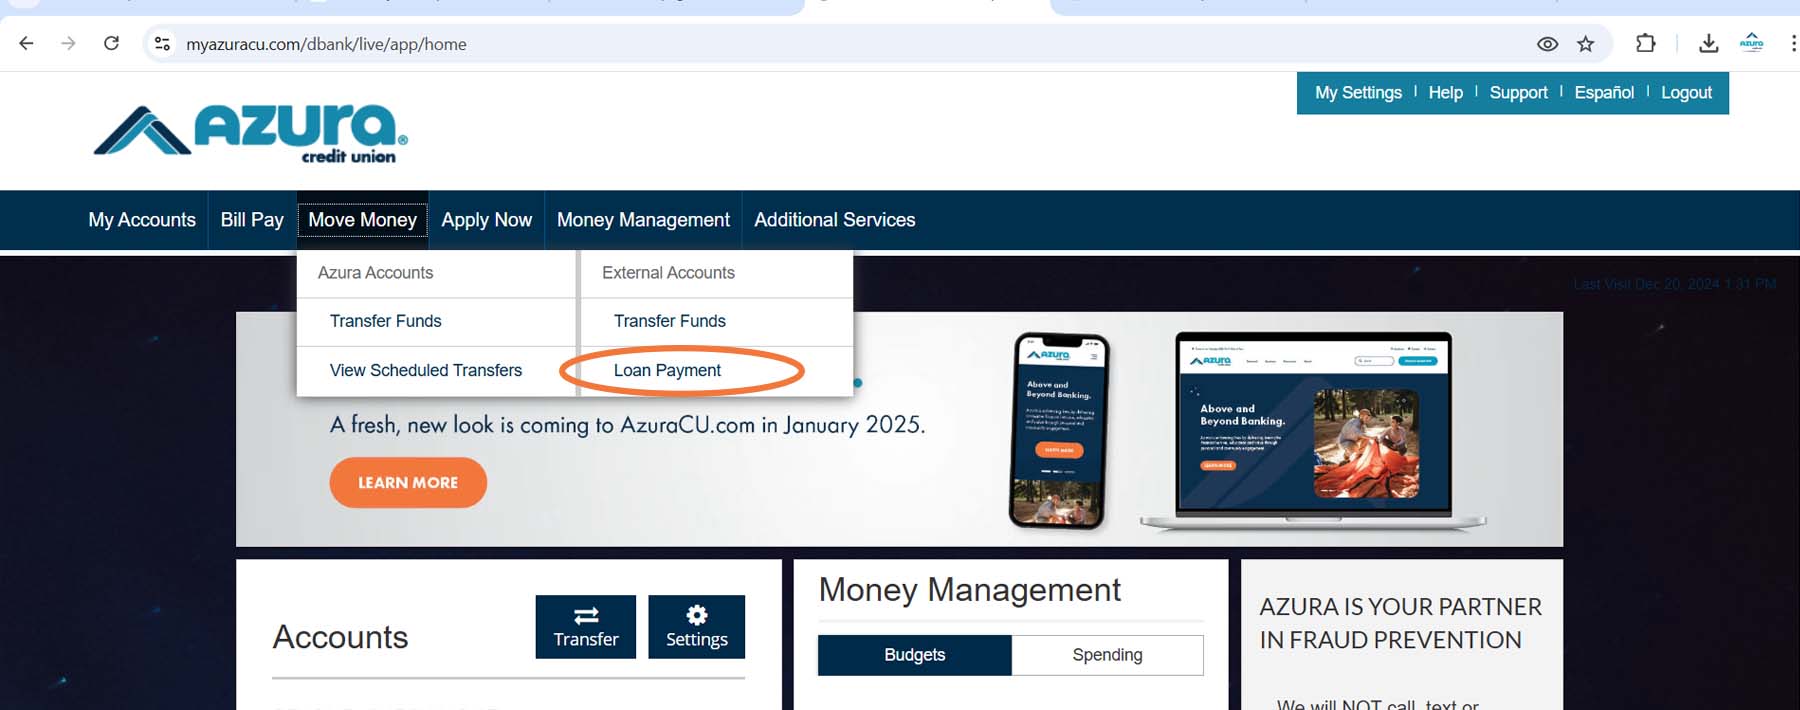Click the browser back arrow
This screenshot has height=710, width=1800.
(x=27, y=43)
